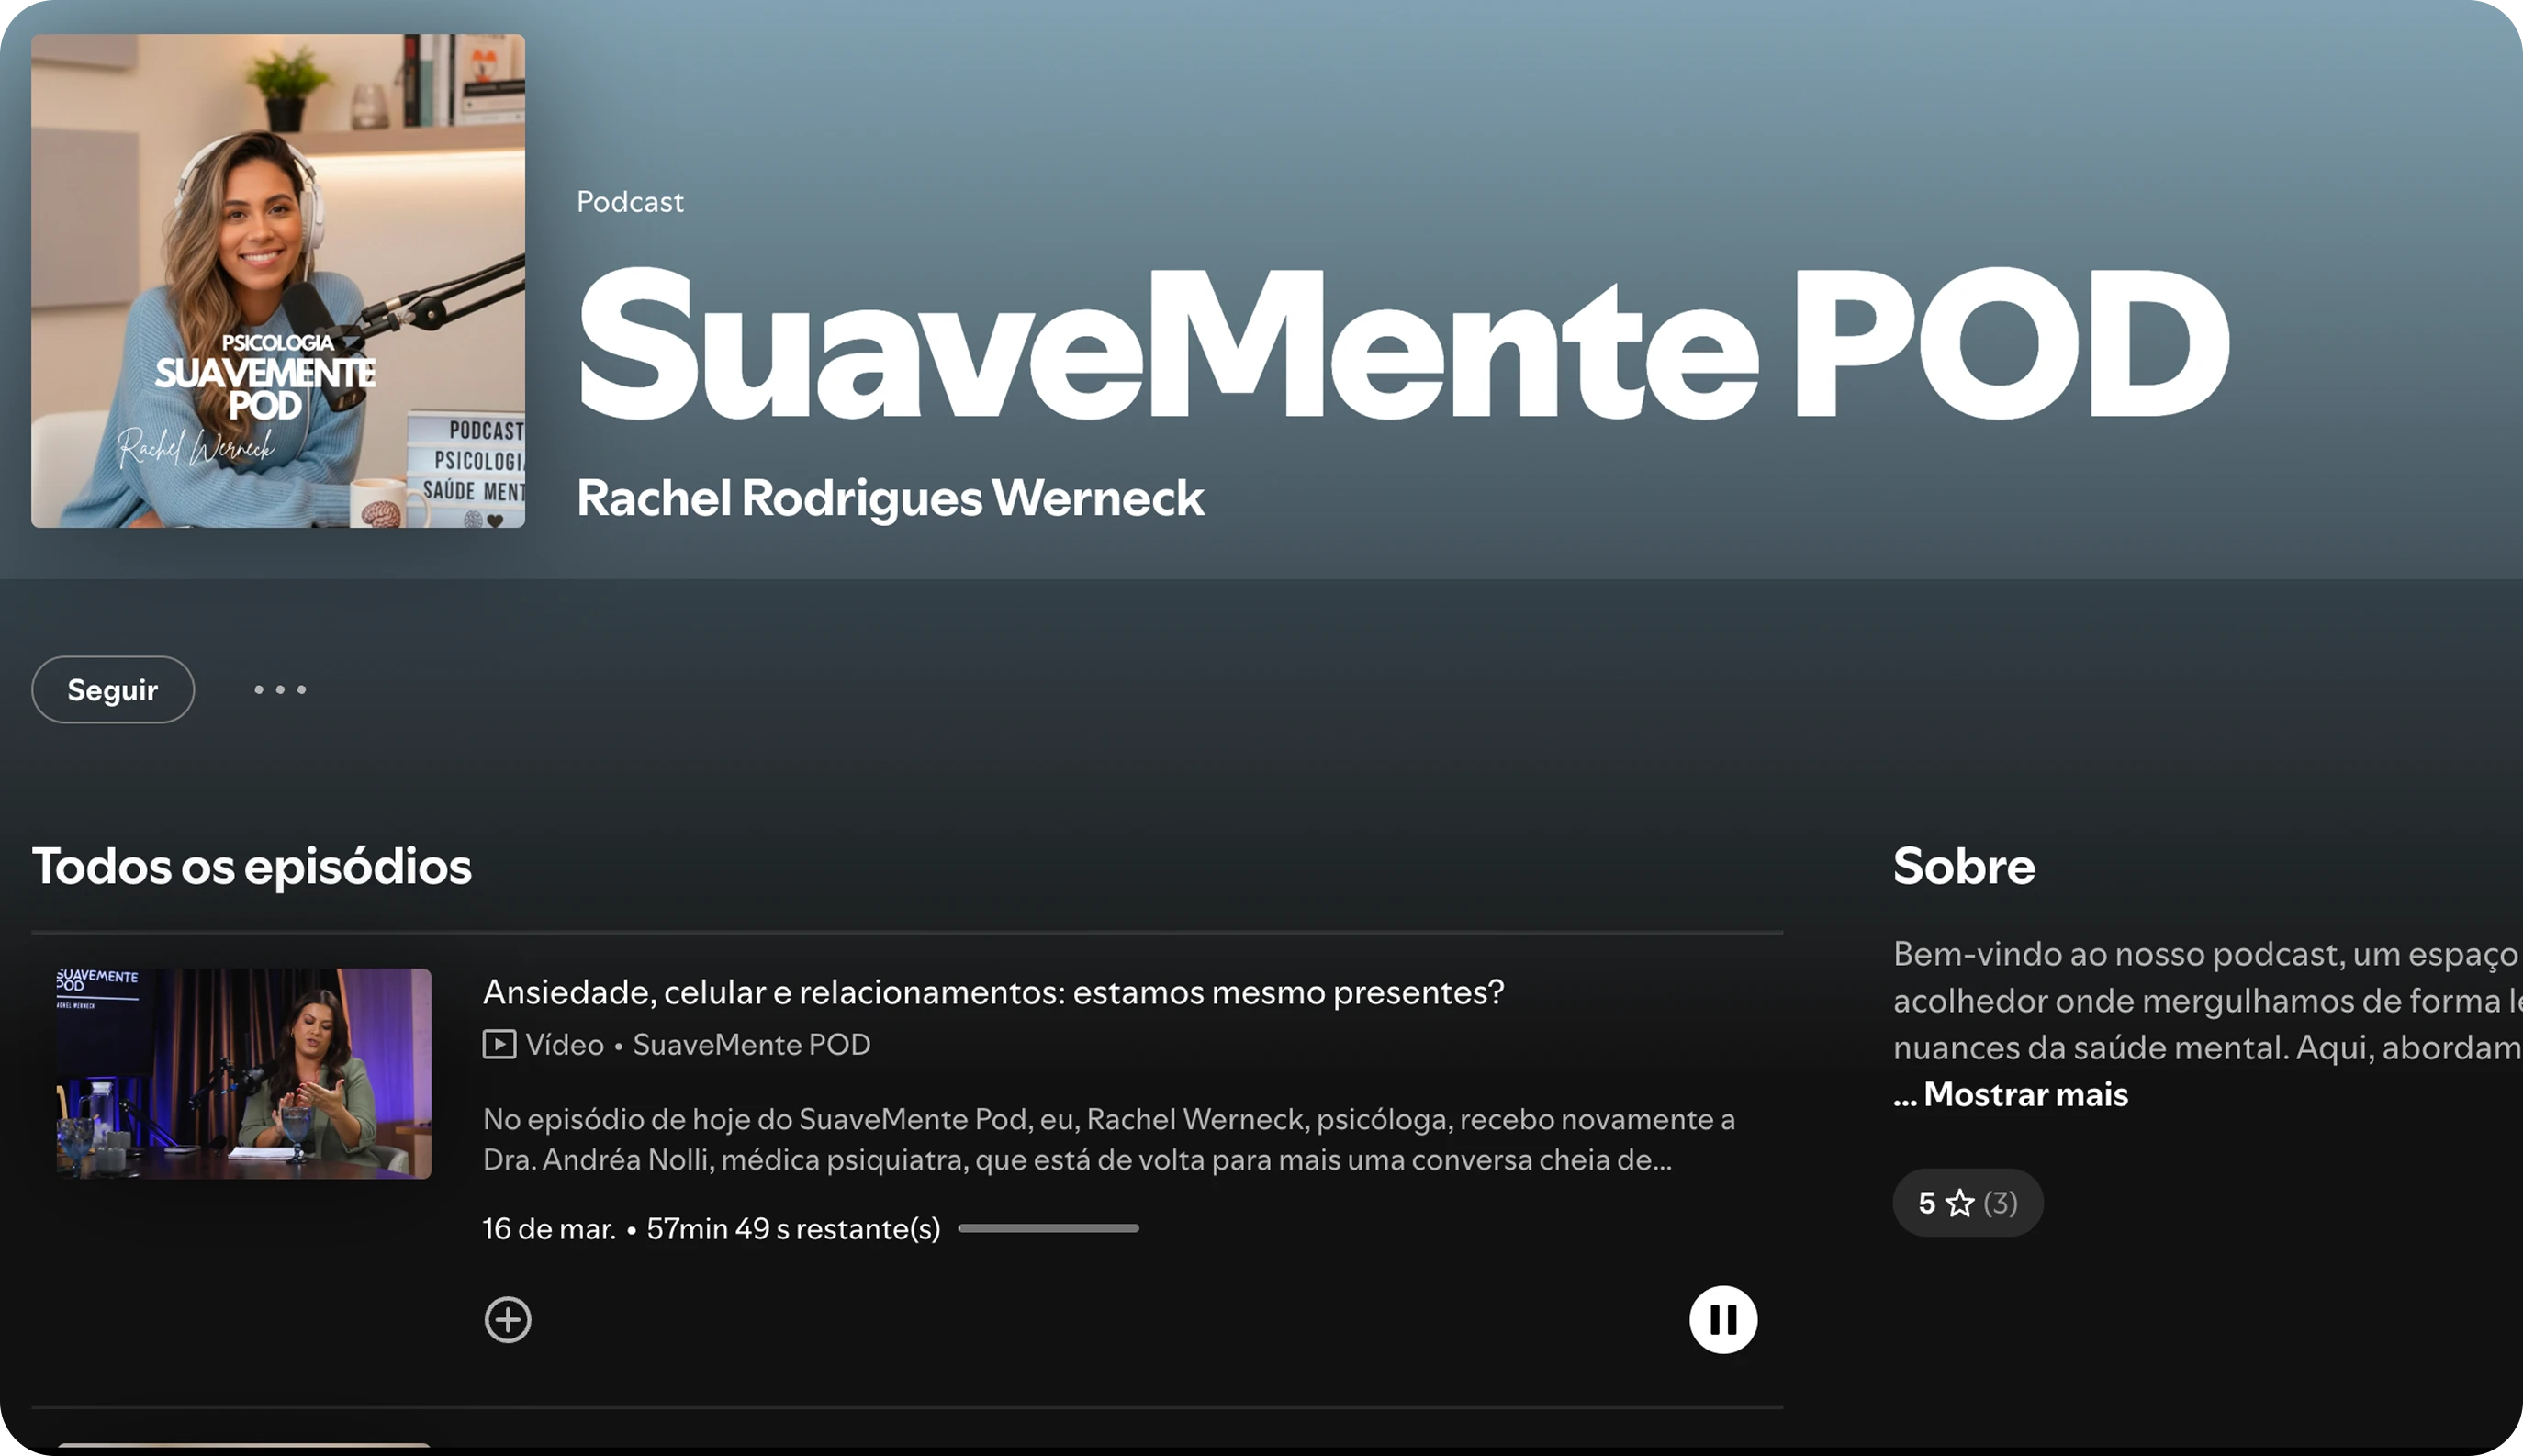This screenshot has height=1456, width=2523.
Task: Open the episode video thumbnail
Action: tap(244, 1073)
